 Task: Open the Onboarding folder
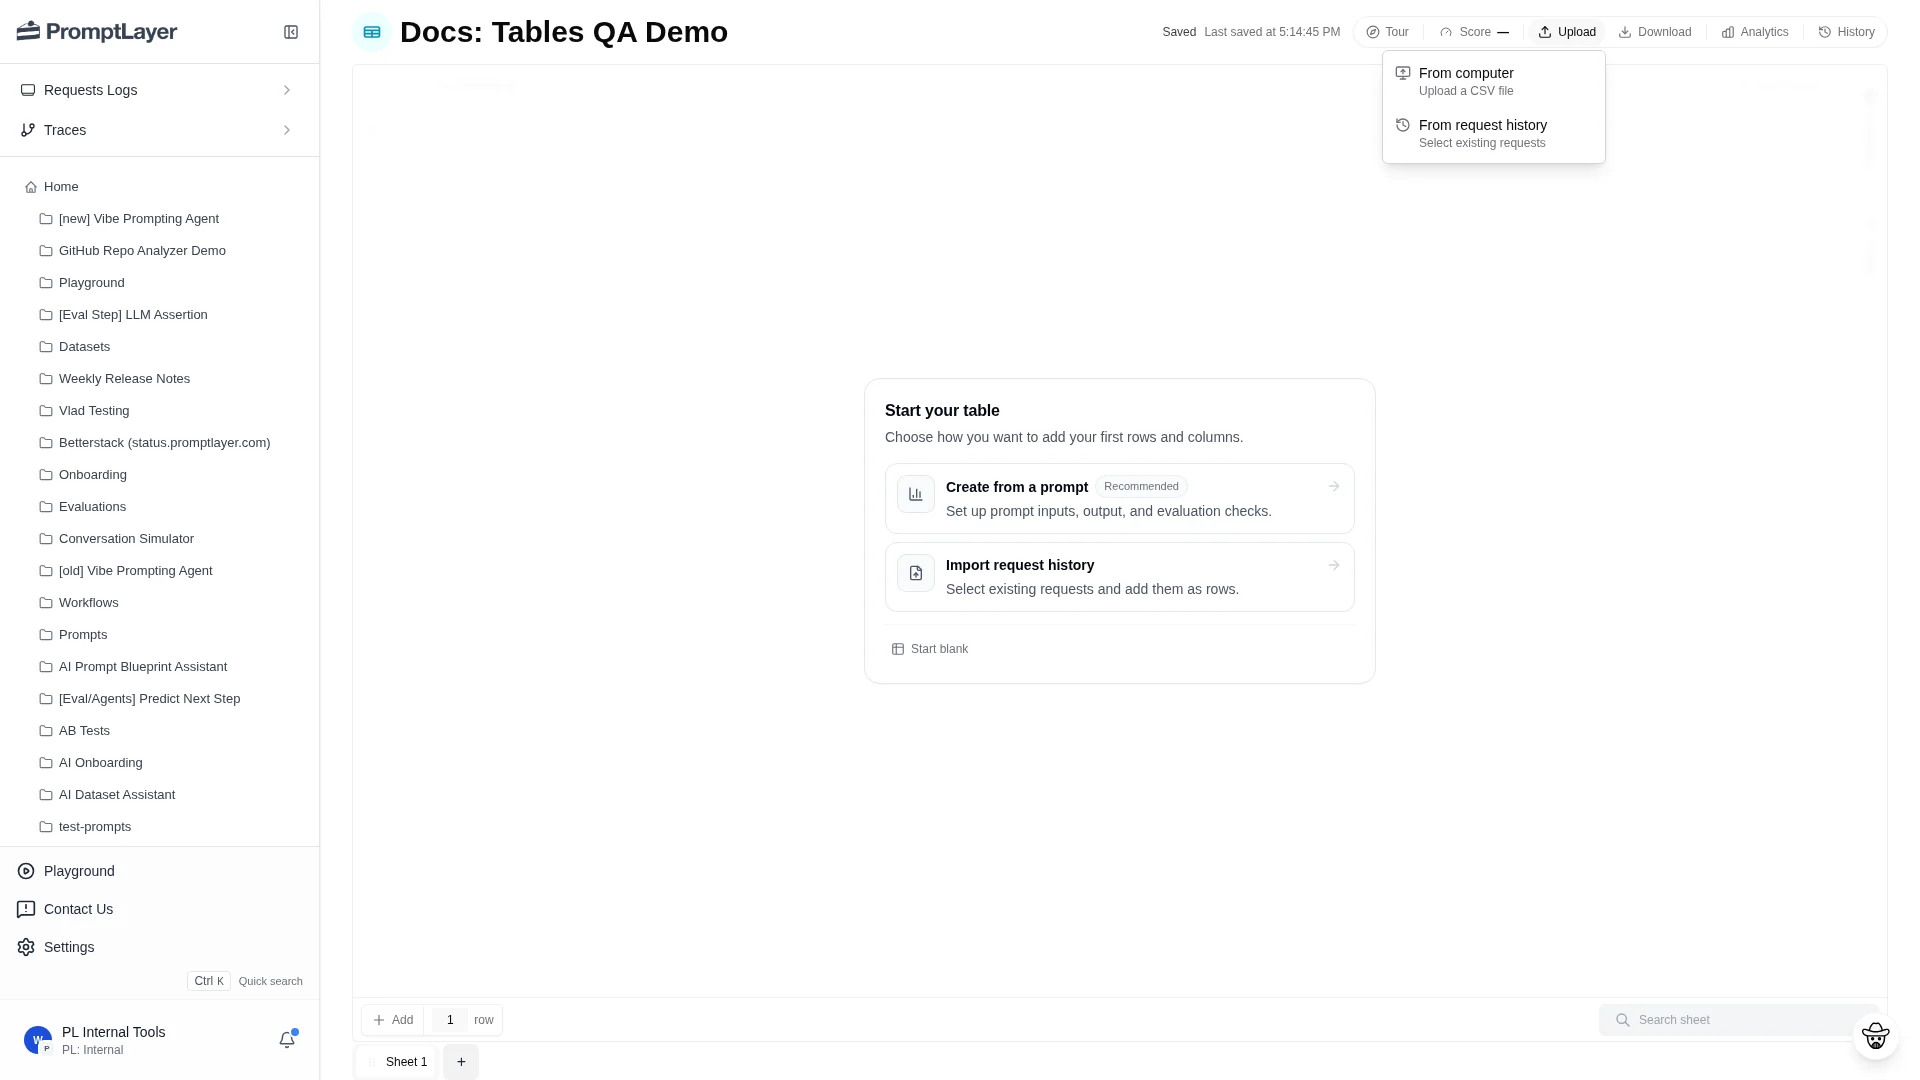92,475
